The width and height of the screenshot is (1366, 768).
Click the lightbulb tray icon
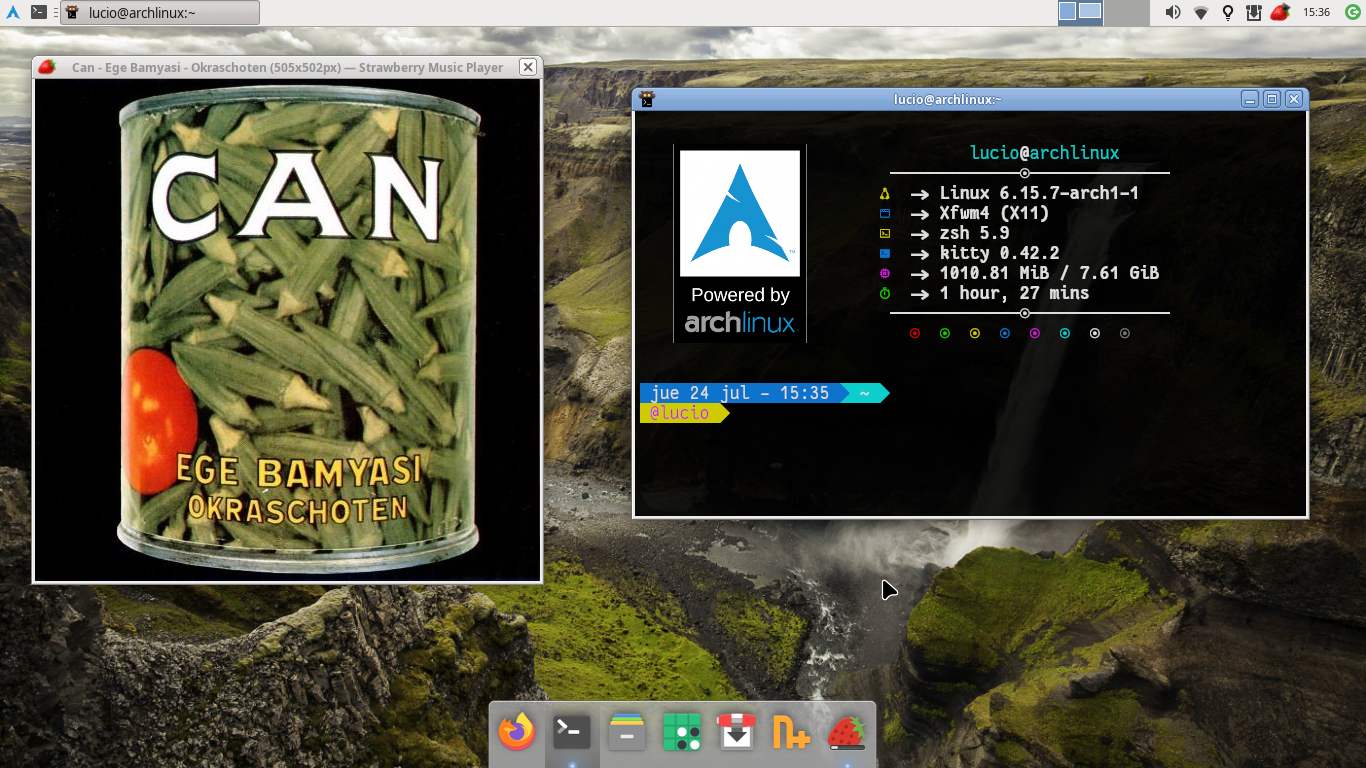(x=1228, y=12)
